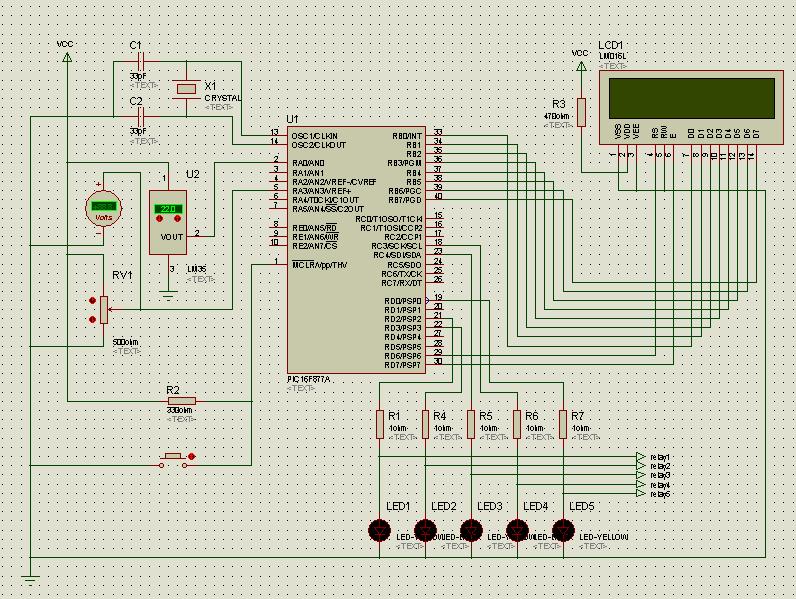
Task: Select the LED1 diode symbol
Action: pyautogui.click(x=380, y=530)
